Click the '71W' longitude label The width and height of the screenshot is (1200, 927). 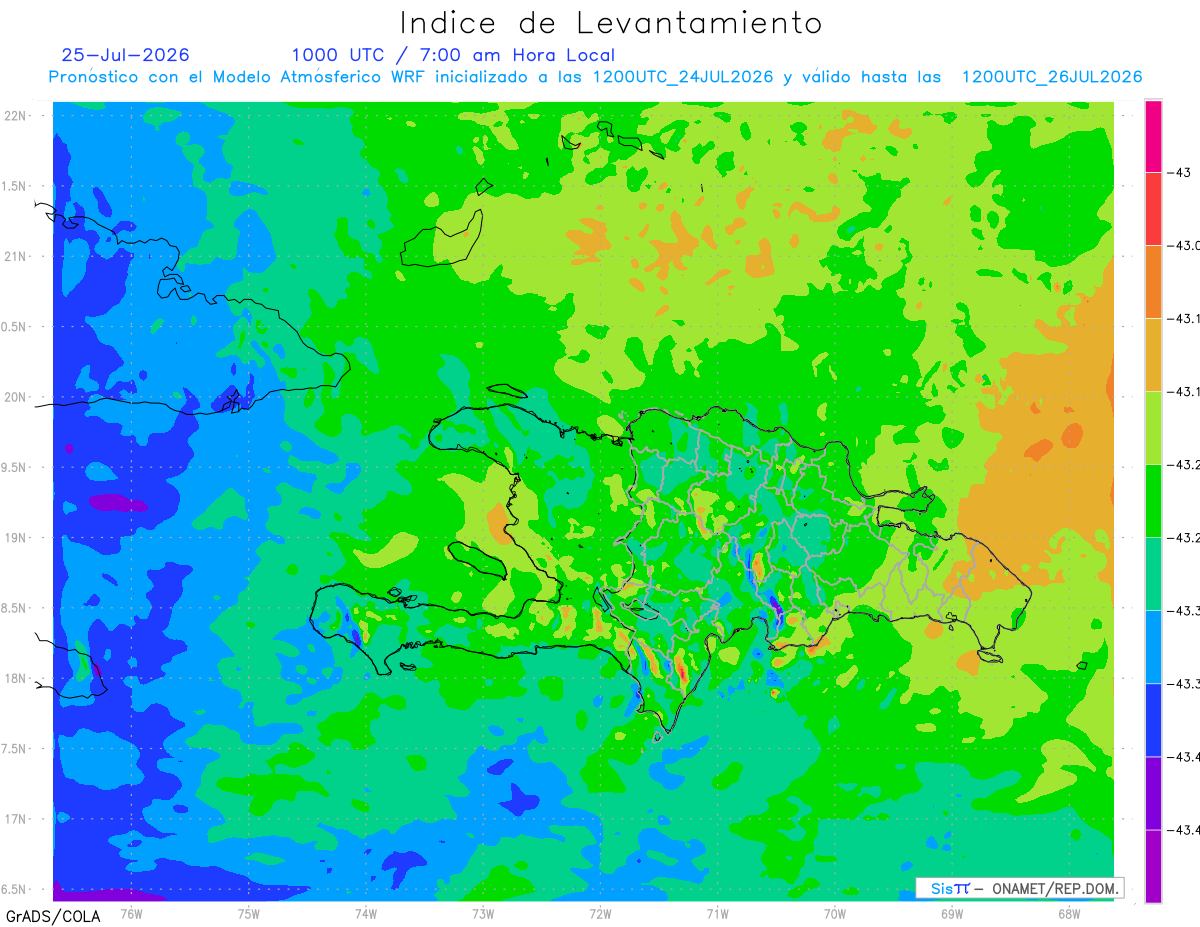click(x=717, y=913)
